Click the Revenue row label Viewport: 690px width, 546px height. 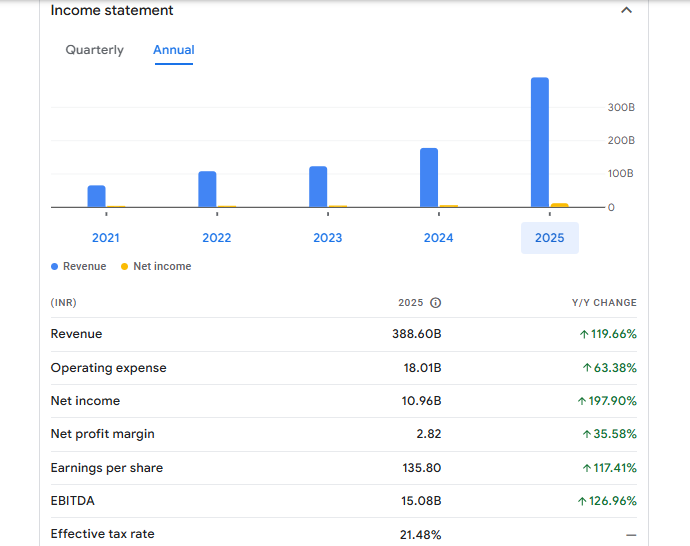click(x=76, y=334)
